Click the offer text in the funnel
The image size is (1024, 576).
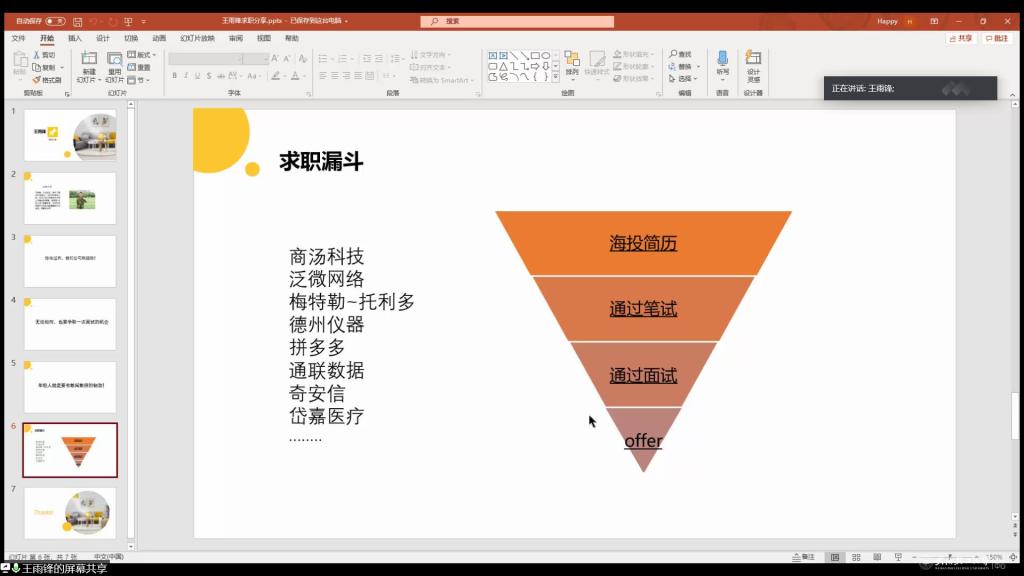tap(643, 441)
